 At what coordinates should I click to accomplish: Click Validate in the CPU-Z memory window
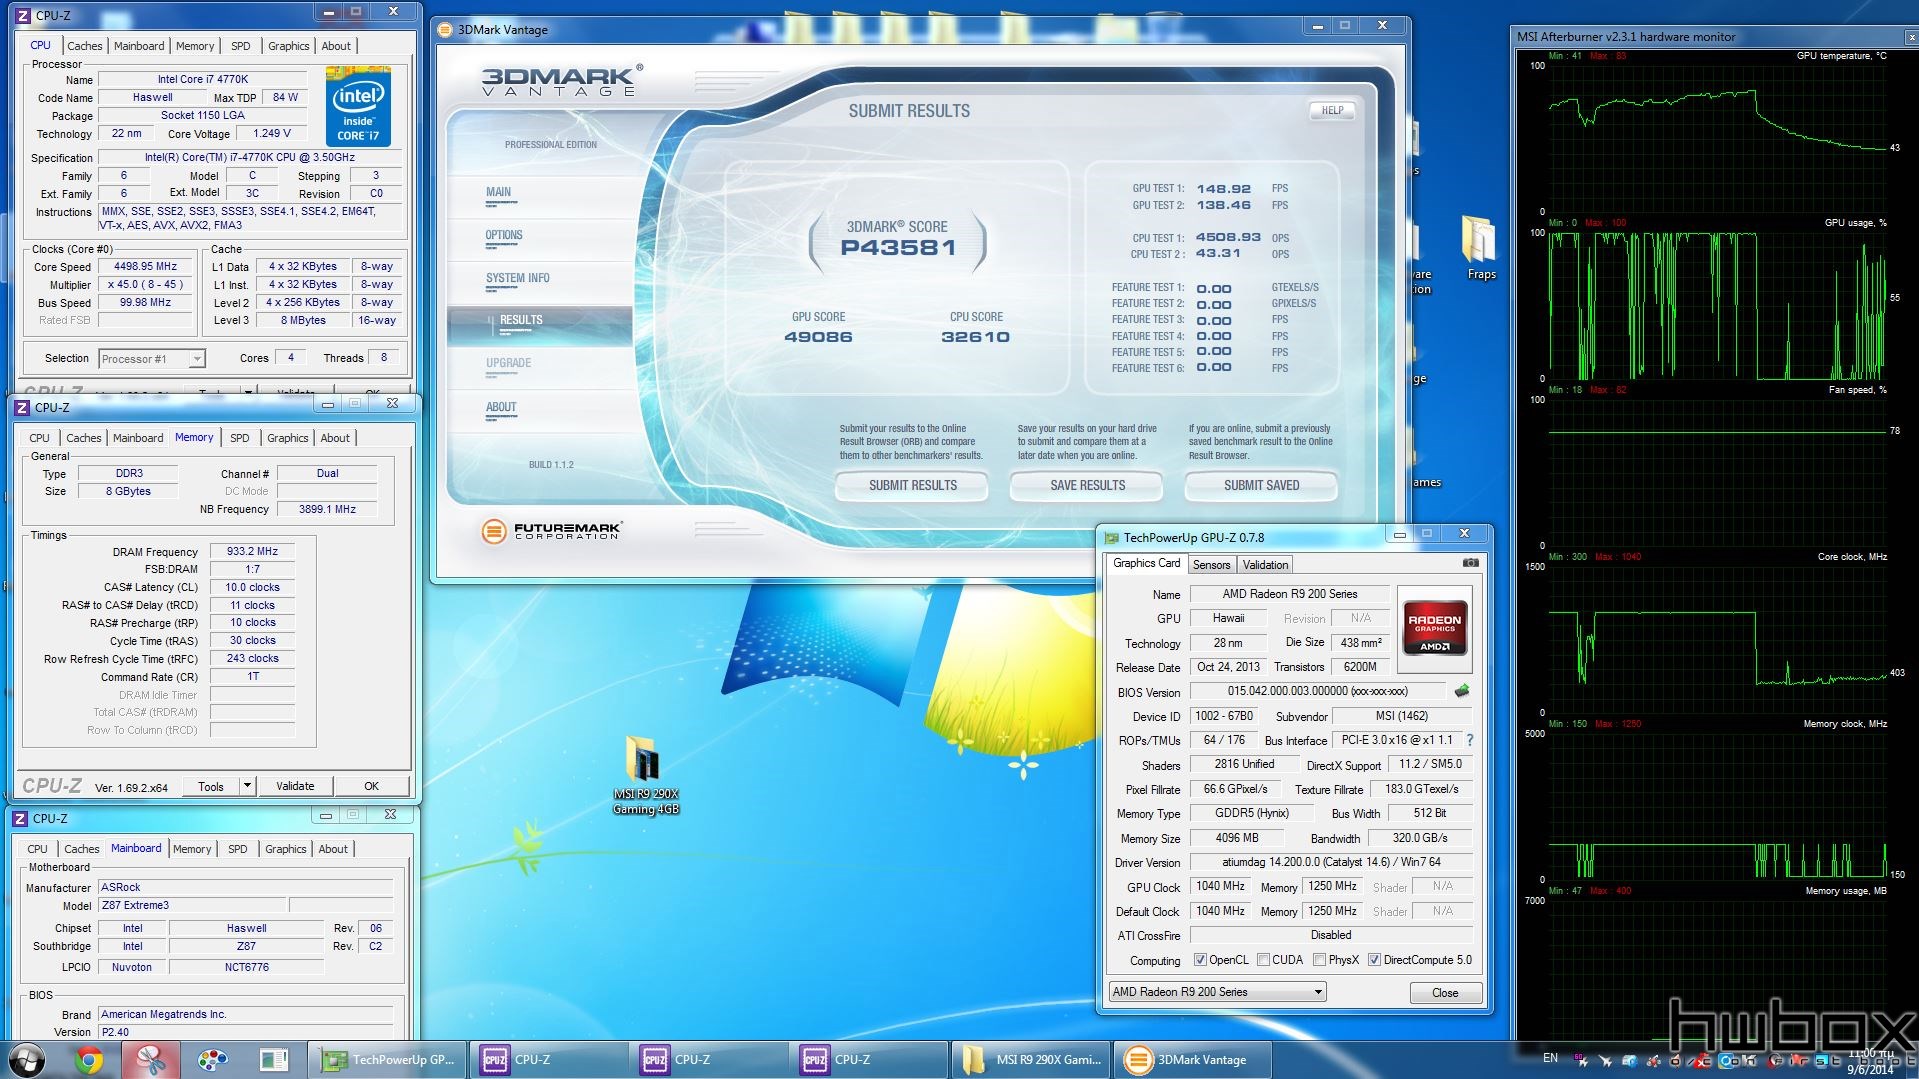coord(295,786)
